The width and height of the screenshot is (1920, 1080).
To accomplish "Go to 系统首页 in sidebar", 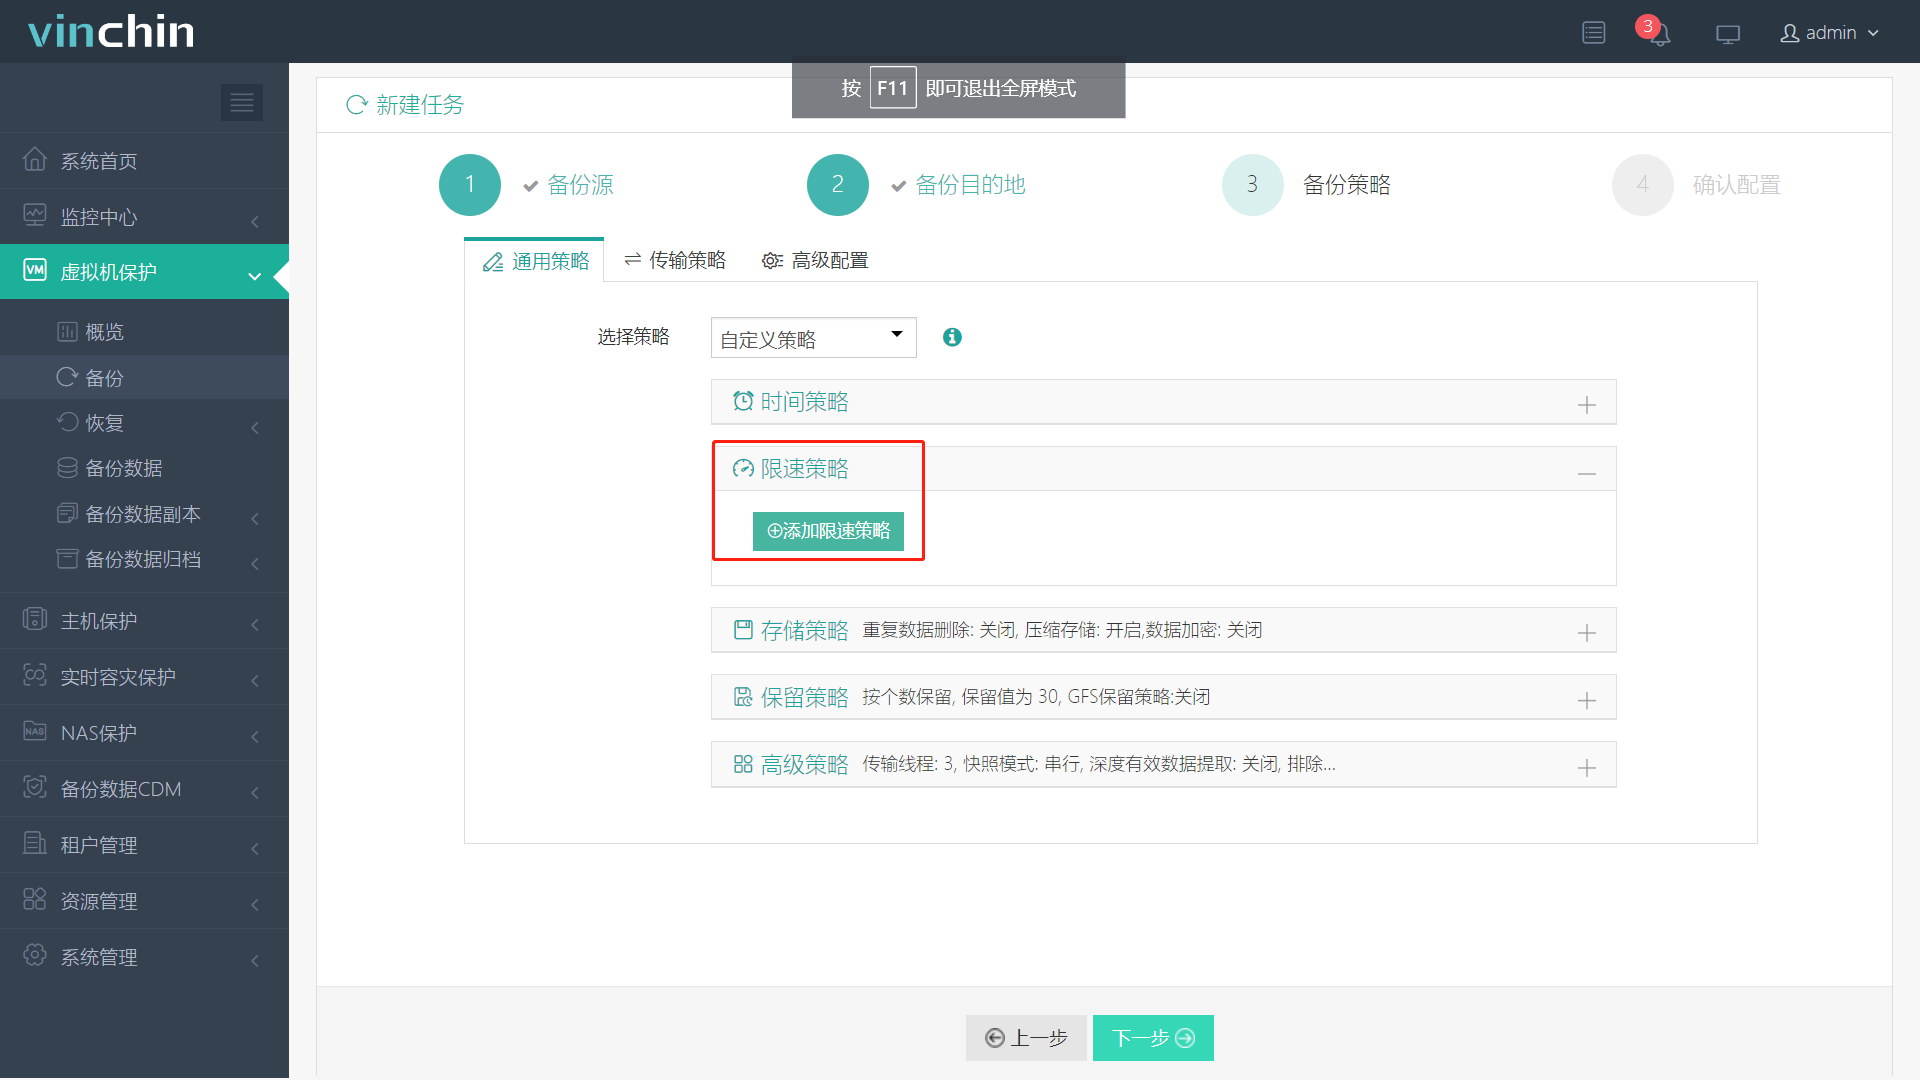I will pyautogui.click(x=144, y=161).
